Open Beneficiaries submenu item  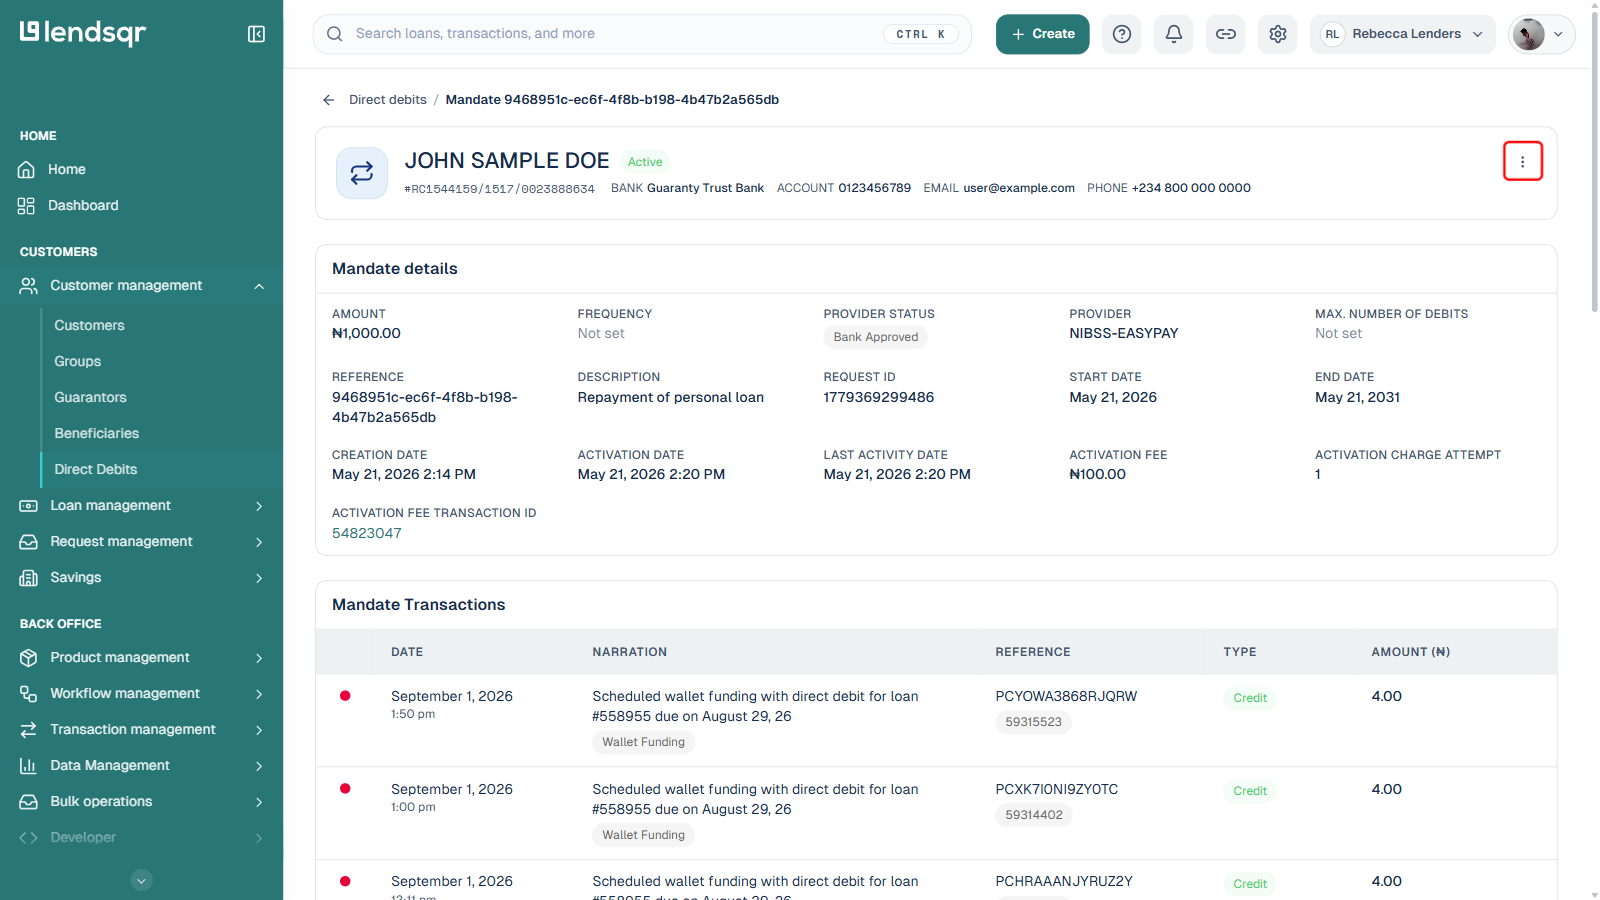[x=97, y=434]
